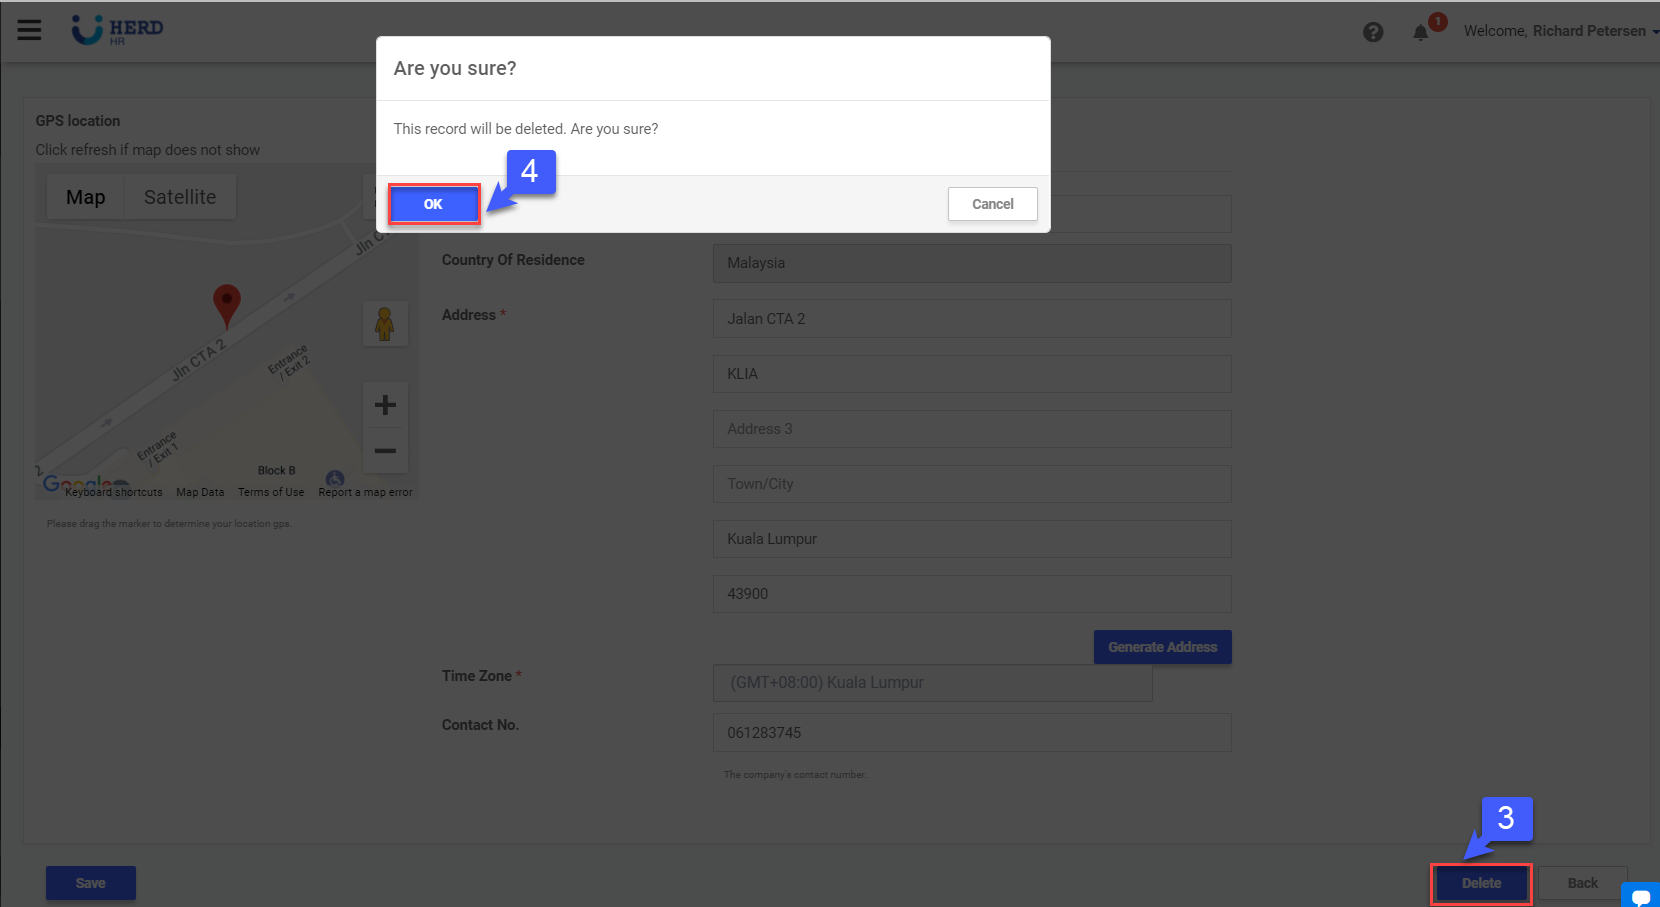Open the map Terms of Use link

pos(271,492)
